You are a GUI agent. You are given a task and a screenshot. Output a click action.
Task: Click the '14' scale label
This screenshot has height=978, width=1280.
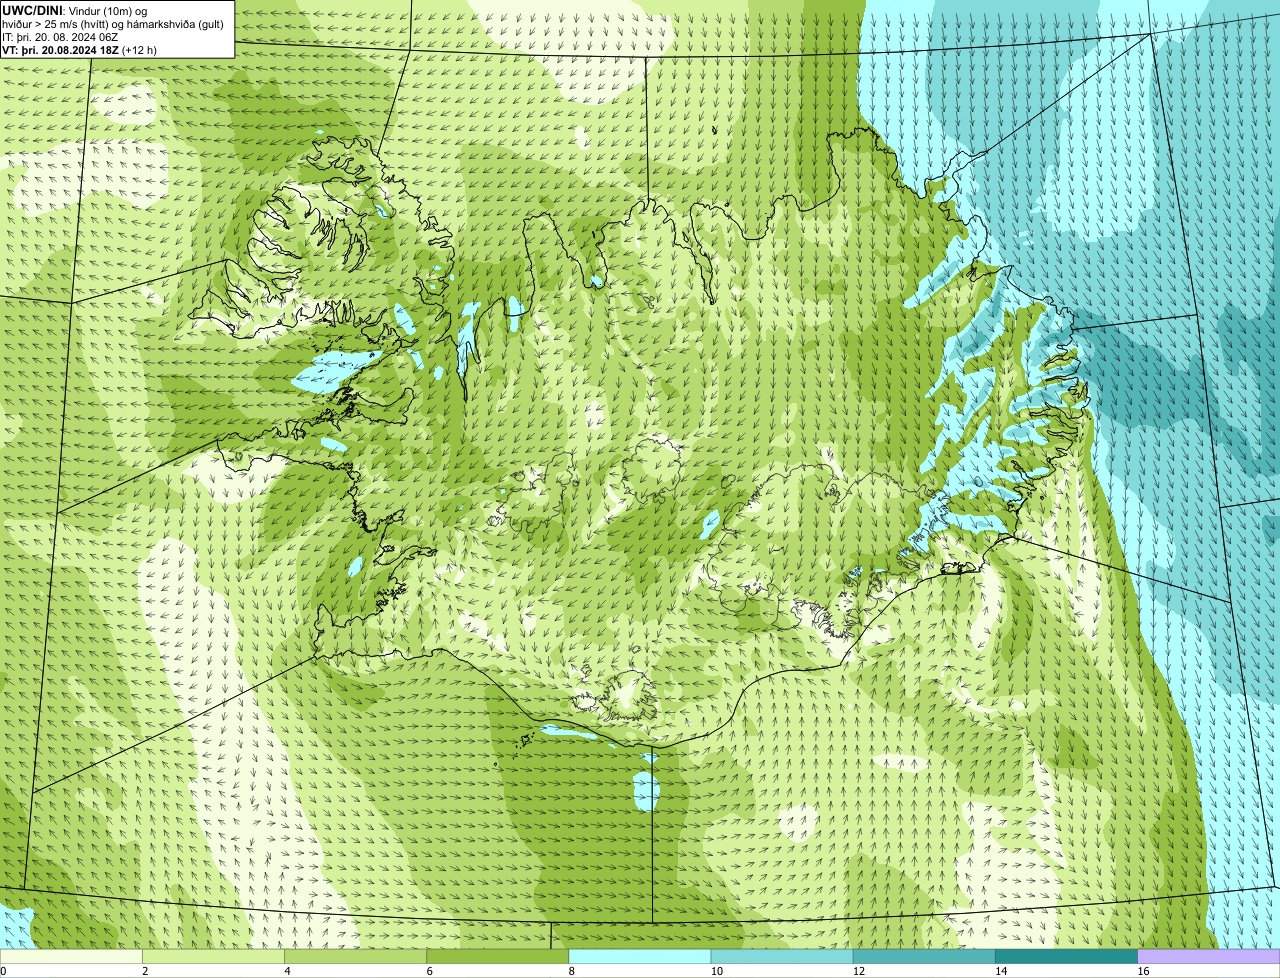coord(1001,971)
